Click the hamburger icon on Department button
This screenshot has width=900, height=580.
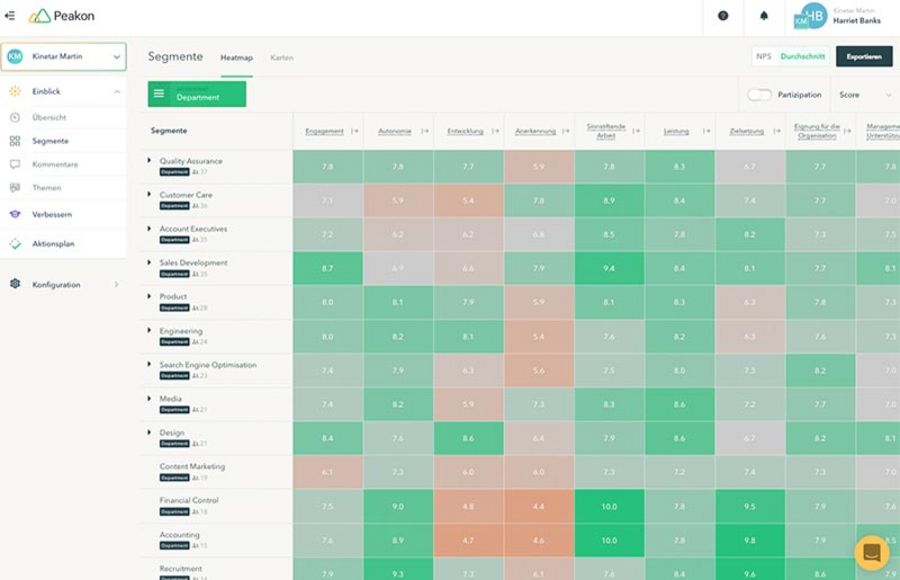(x=159, y=94)
